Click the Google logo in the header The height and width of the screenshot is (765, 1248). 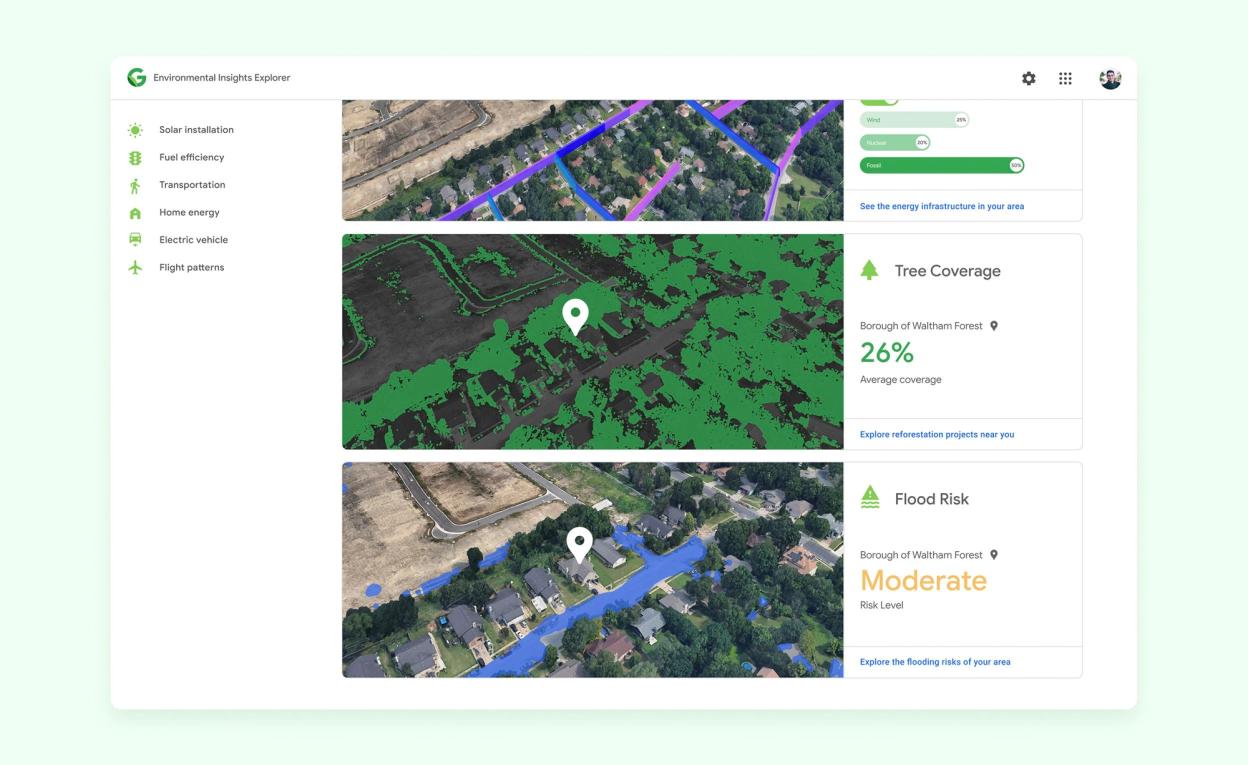(136, 78)
